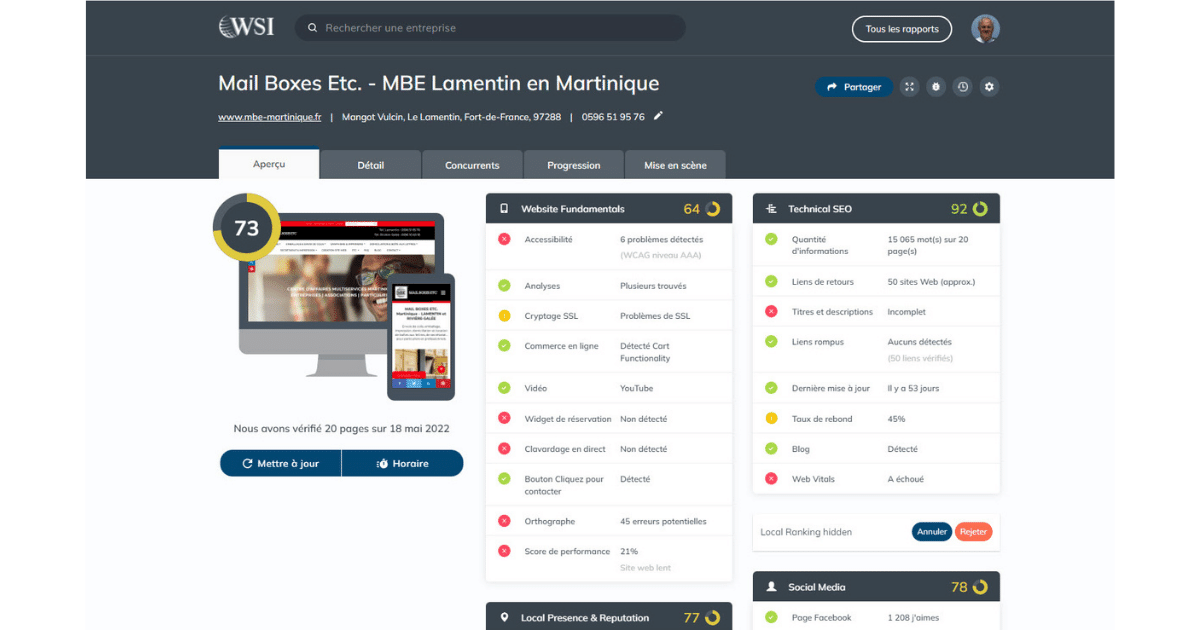Click overall score 73 gauge

tap(246, 228)
